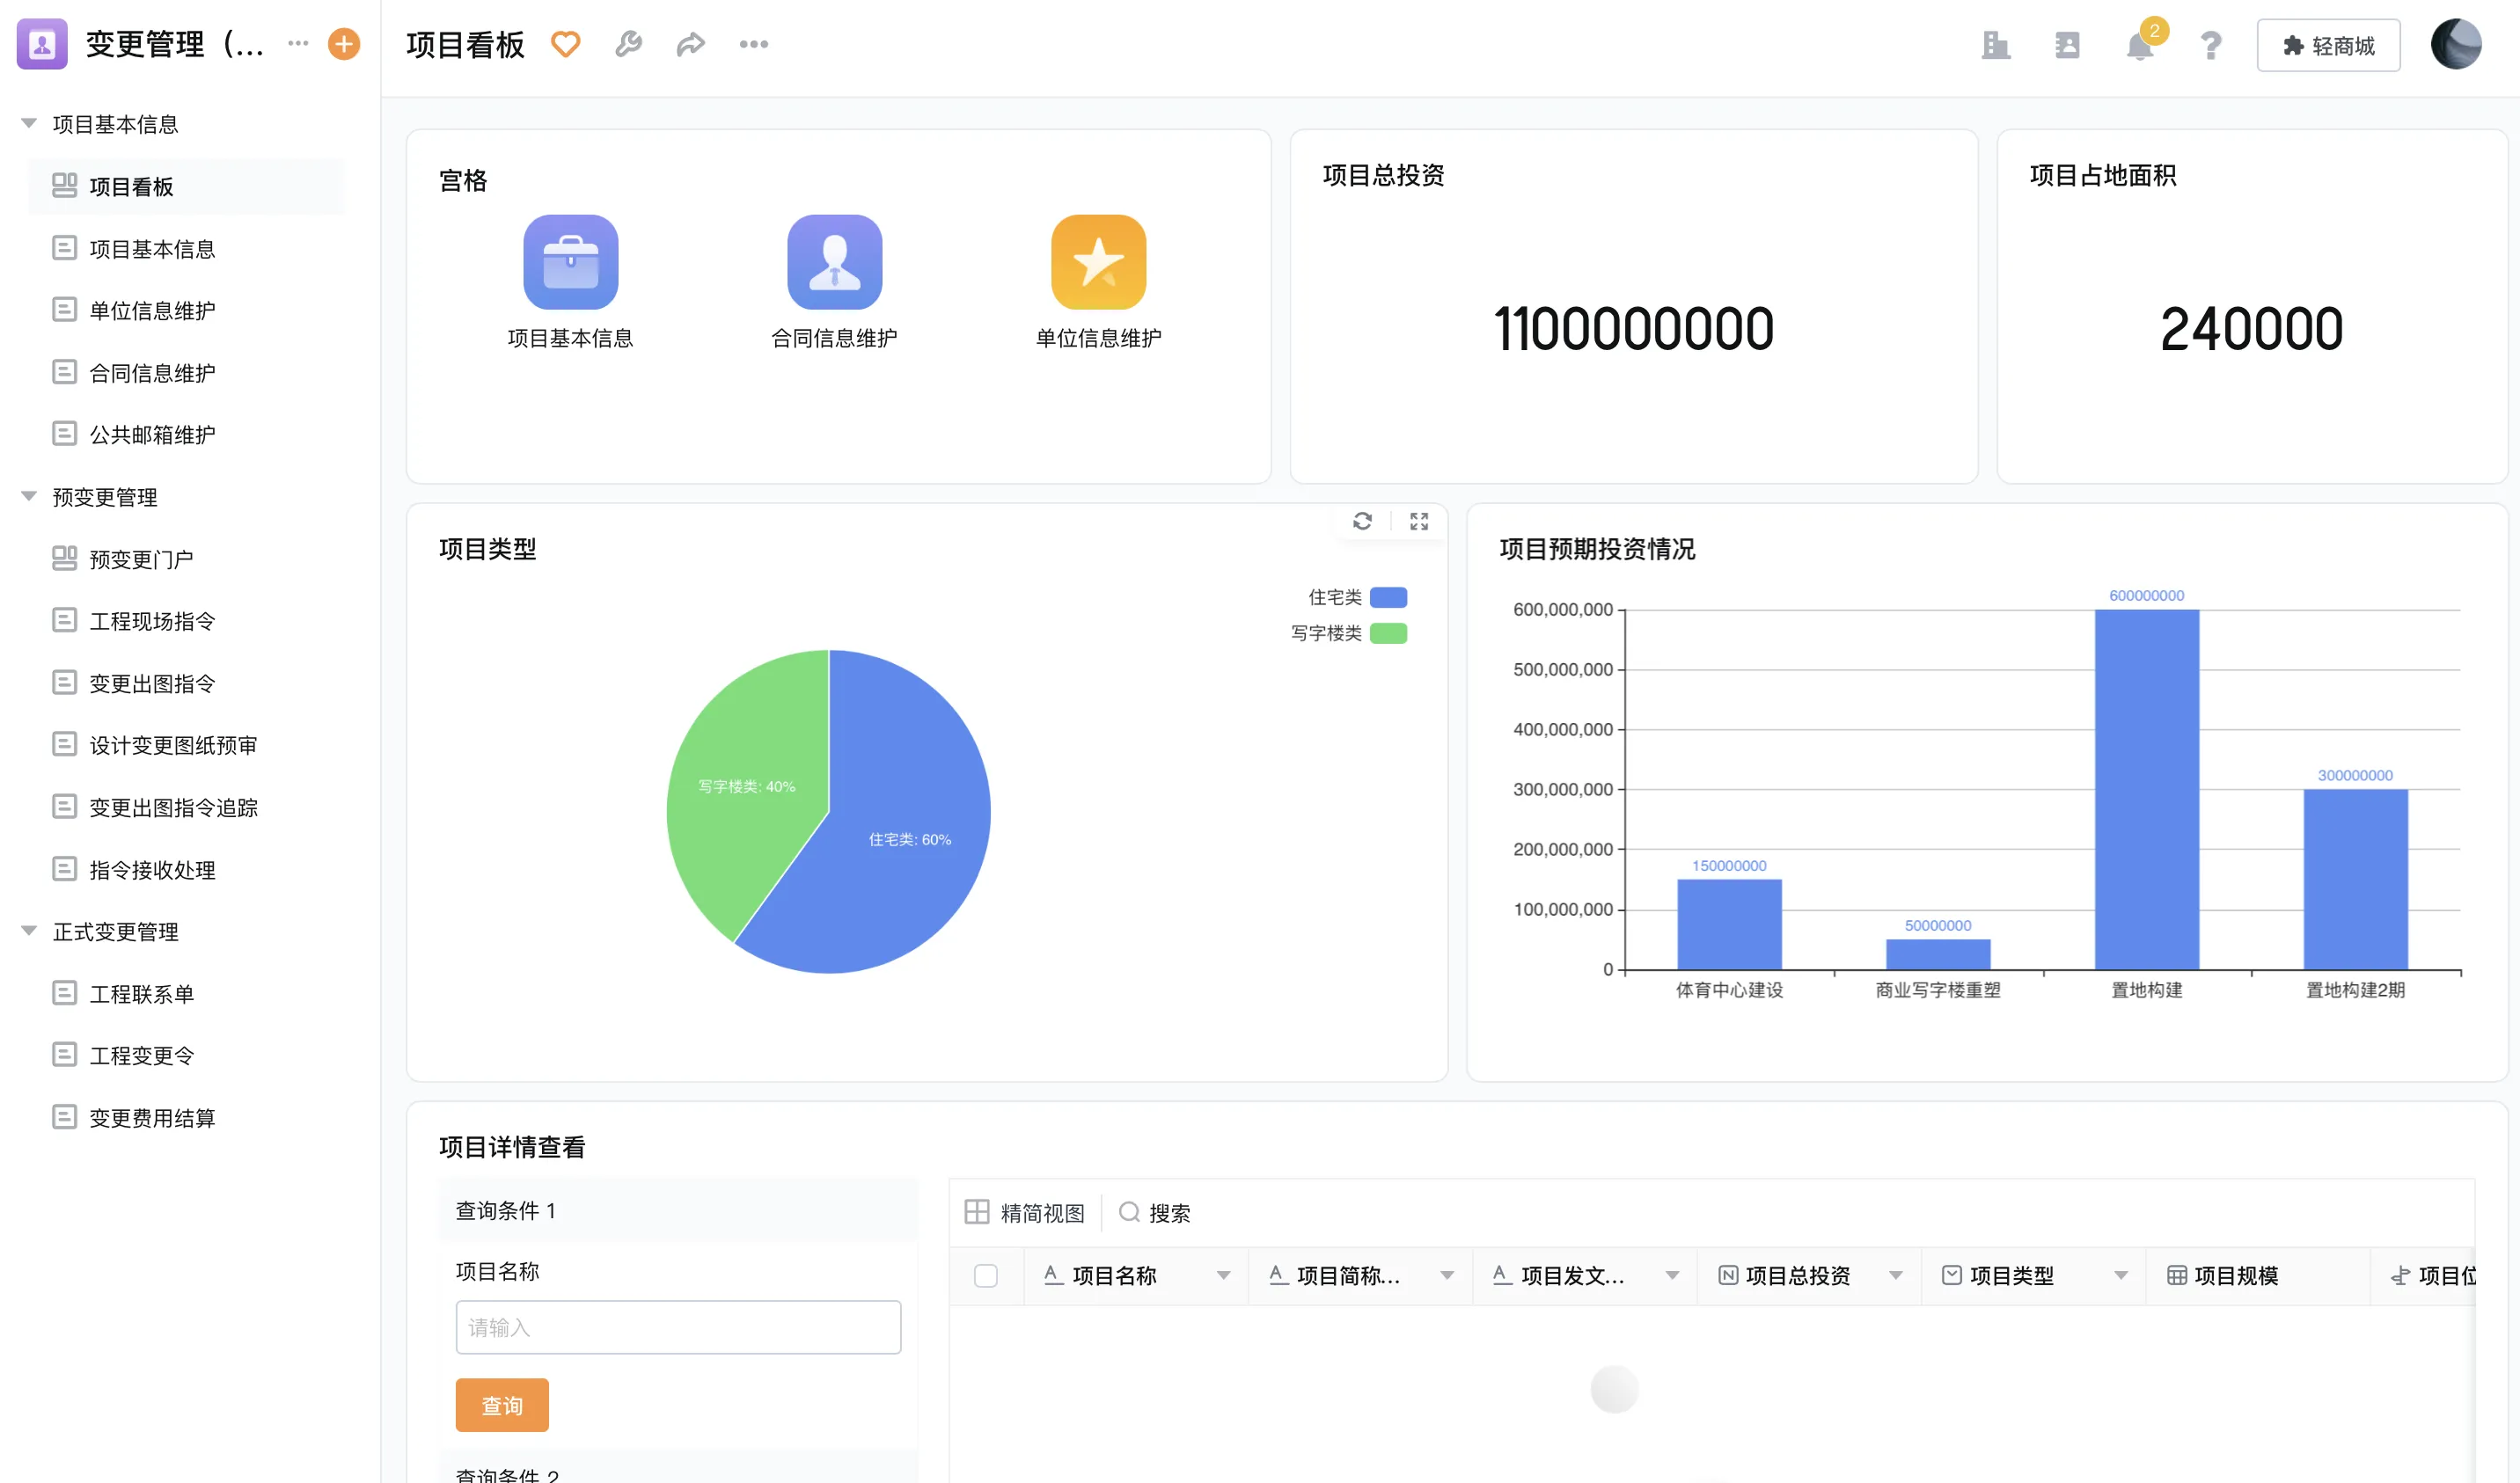Refresh the 项目类型 pie chart

(x=1362, y=521)
